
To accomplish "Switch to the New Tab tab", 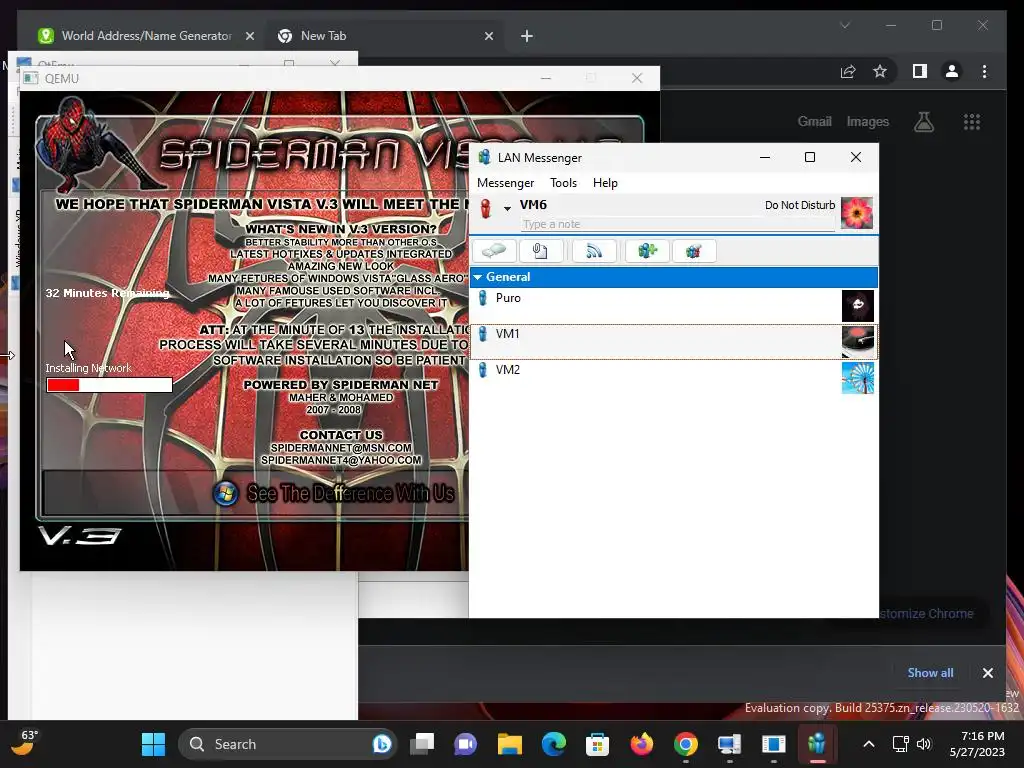I will pos(385,36).
